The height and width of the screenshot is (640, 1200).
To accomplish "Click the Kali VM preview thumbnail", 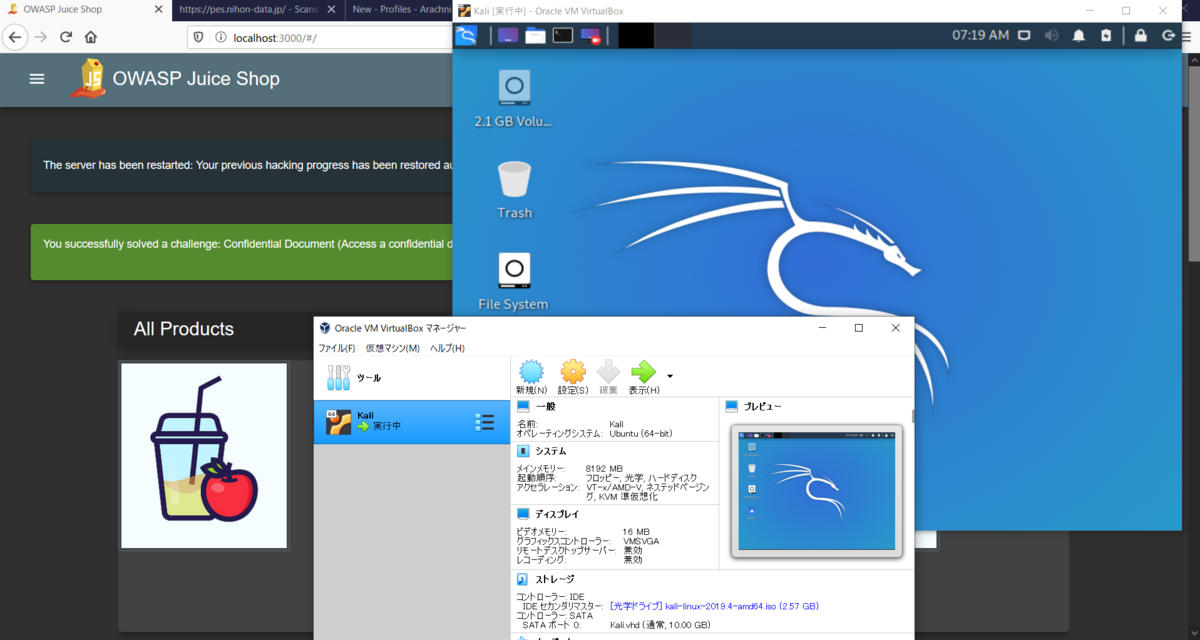I will (816, 491).
